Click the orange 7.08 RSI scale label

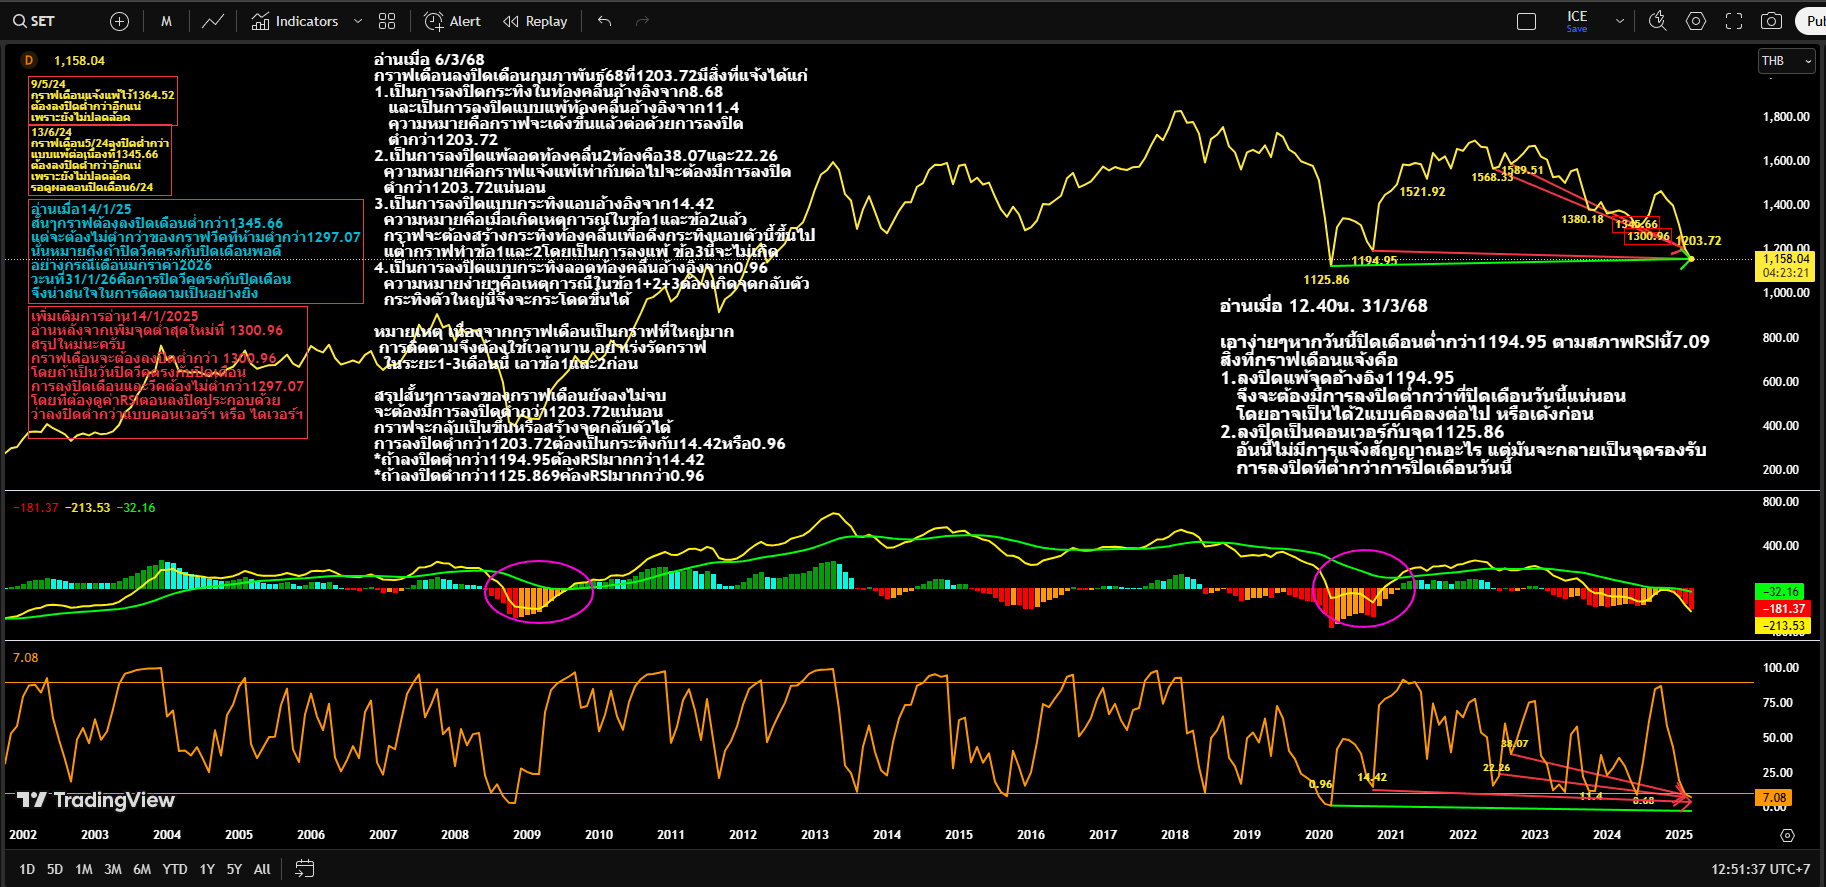coord(1775,798)
